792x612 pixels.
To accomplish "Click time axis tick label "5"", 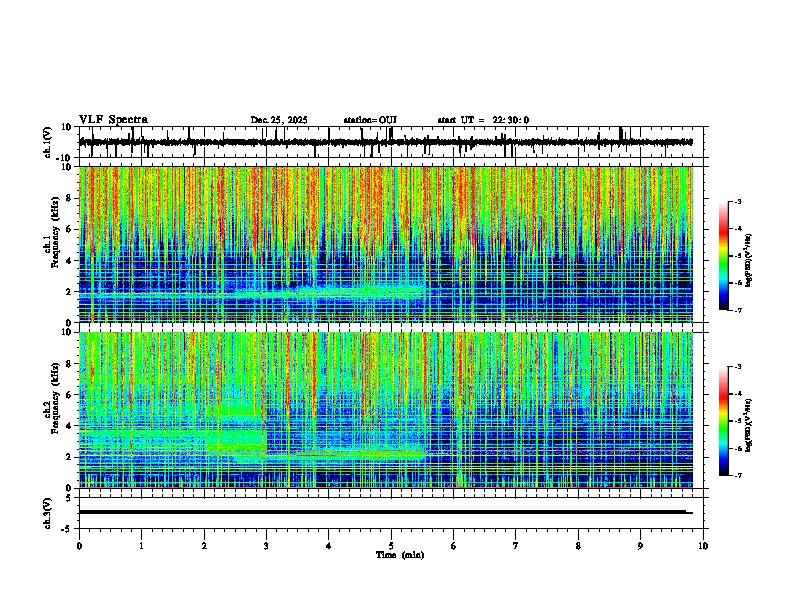I will (391, 546).
